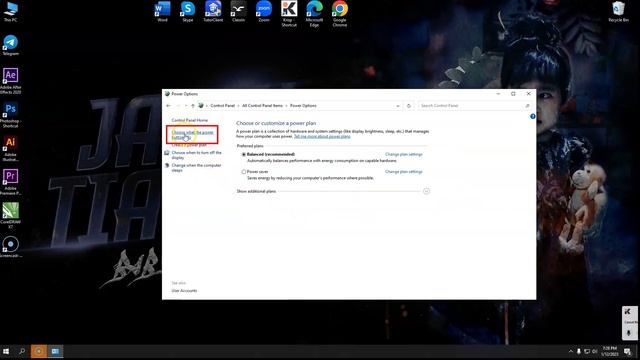
Task: Open recent locations dropdown arrow
Action: pos(186,106)
